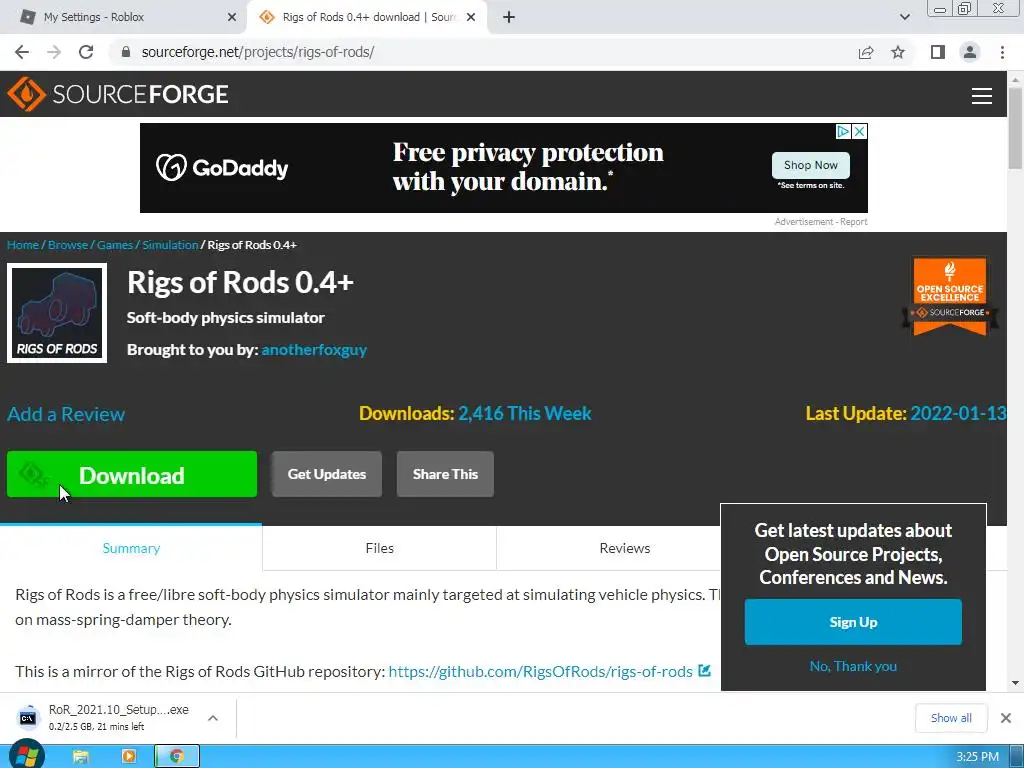Click the Last Update 2022-01-13 date
This screenshot has height=768, width=1024.
[958, 413]
